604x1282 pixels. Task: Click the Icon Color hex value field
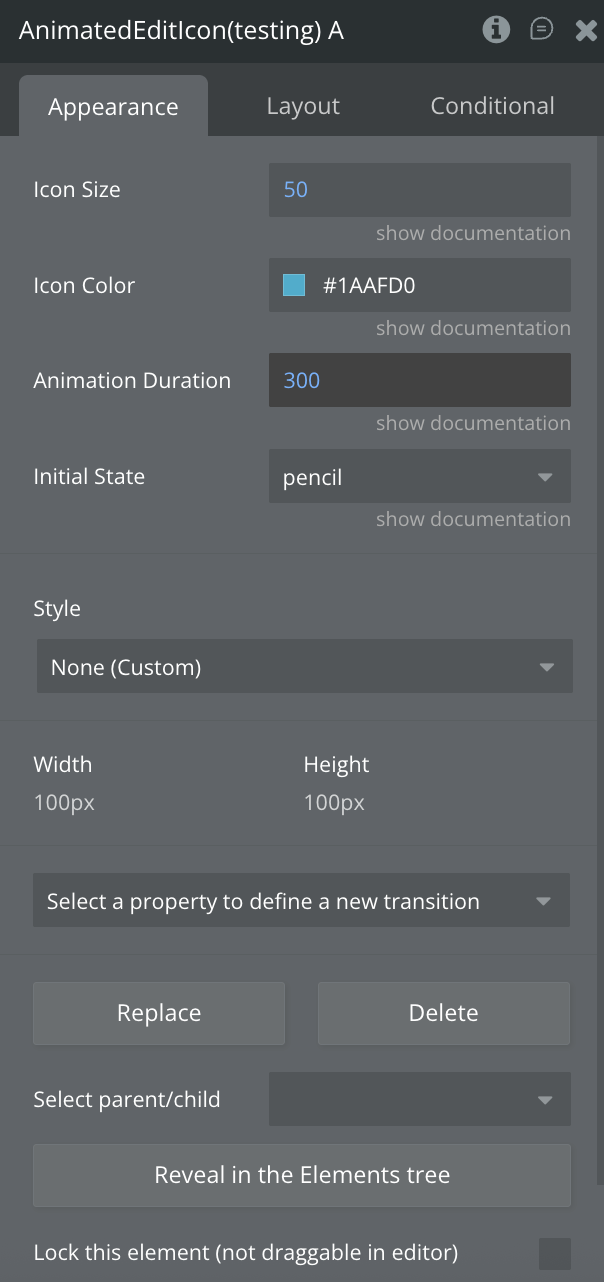tap(440, 286)
